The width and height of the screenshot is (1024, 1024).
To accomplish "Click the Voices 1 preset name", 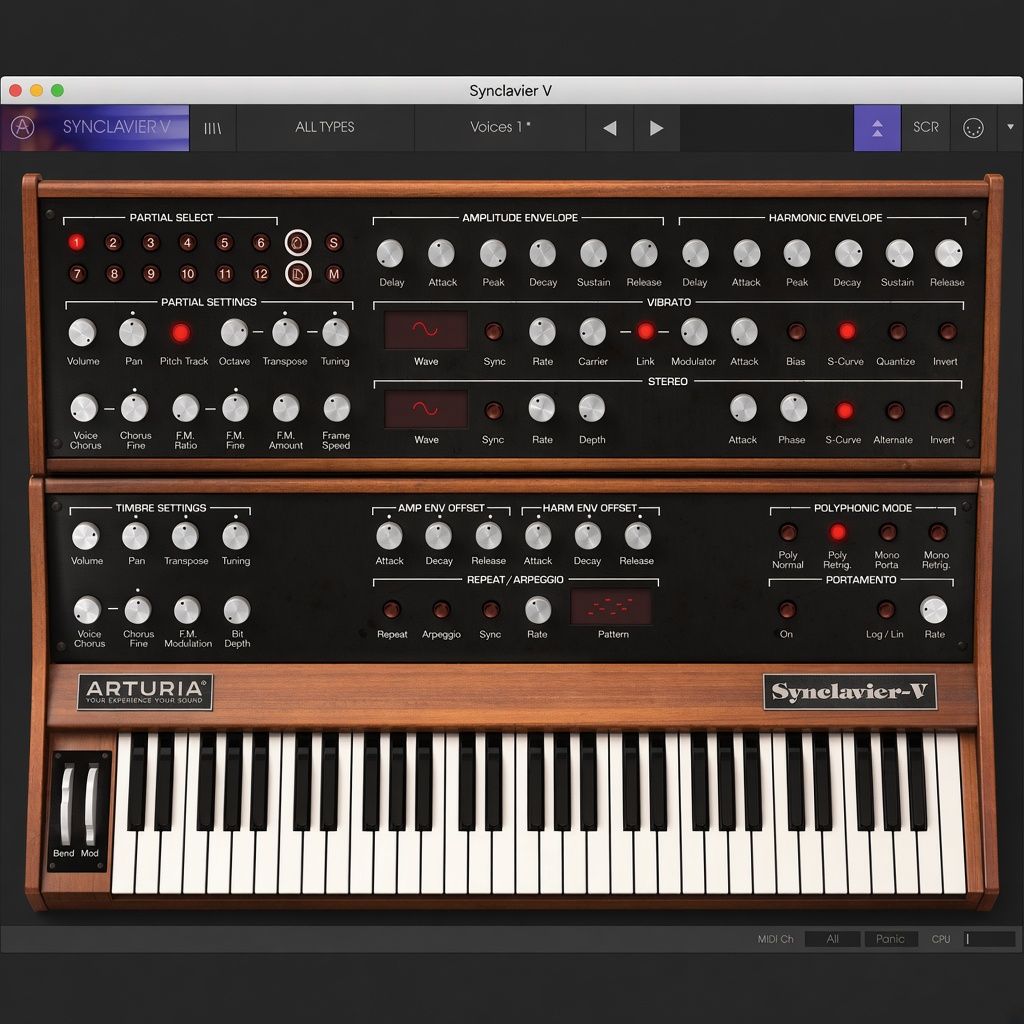I will click(x=500, y=127).
